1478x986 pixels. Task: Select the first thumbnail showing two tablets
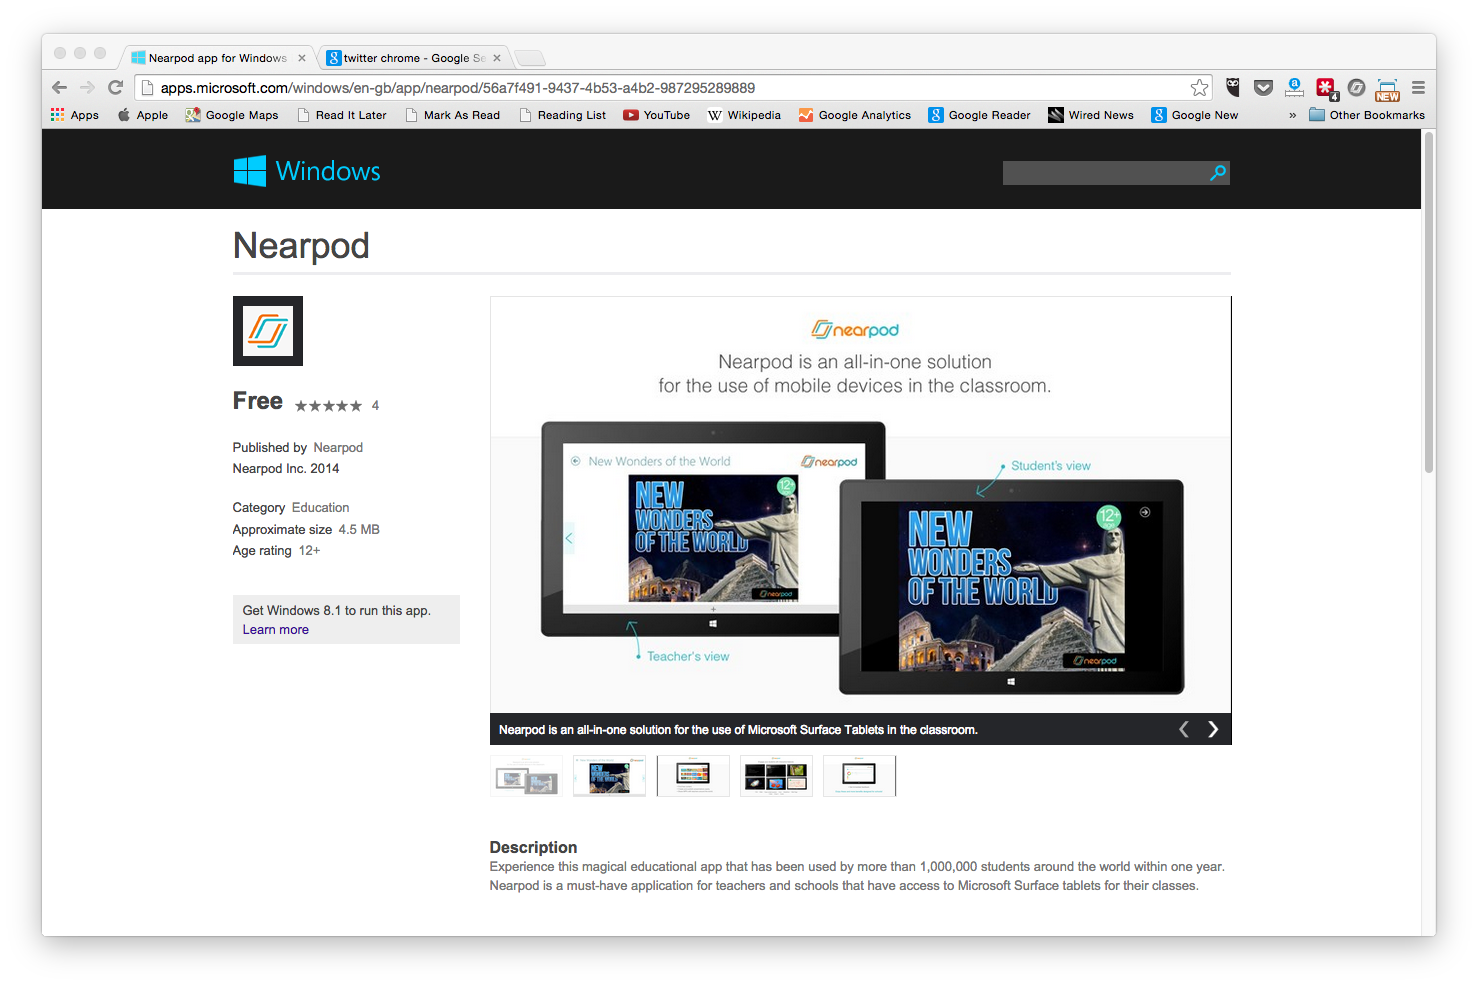click(x=527, y=776)
